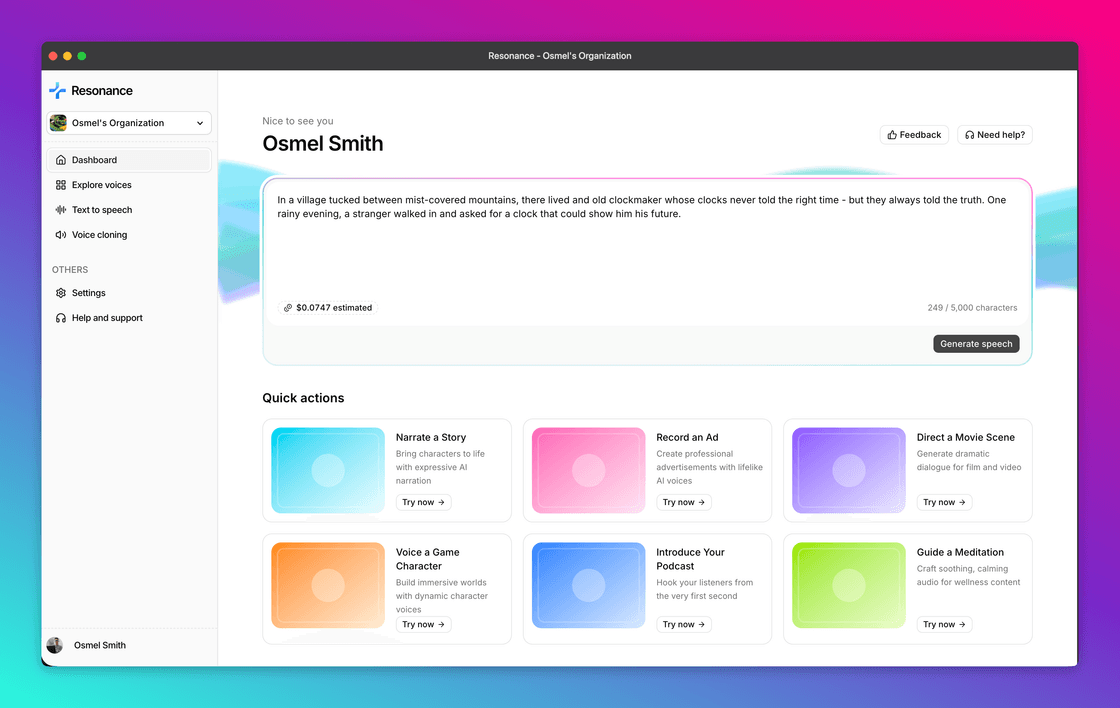Go to Explore voices
The height and width of the screenshot is (708, 1120).
(x=129, y=185)
